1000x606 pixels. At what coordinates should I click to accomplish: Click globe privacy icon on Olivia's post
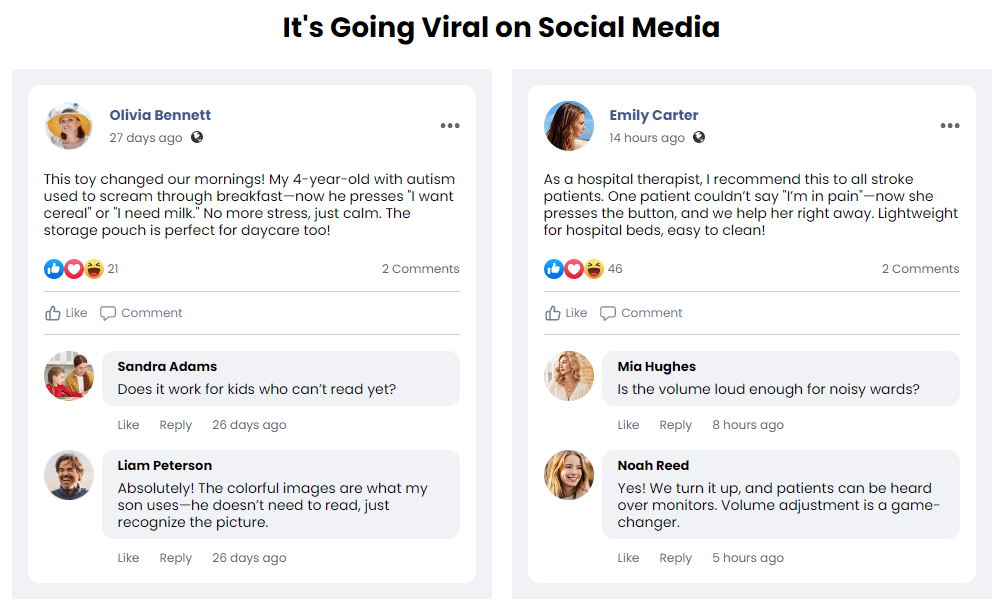click(x=197, y=138)
